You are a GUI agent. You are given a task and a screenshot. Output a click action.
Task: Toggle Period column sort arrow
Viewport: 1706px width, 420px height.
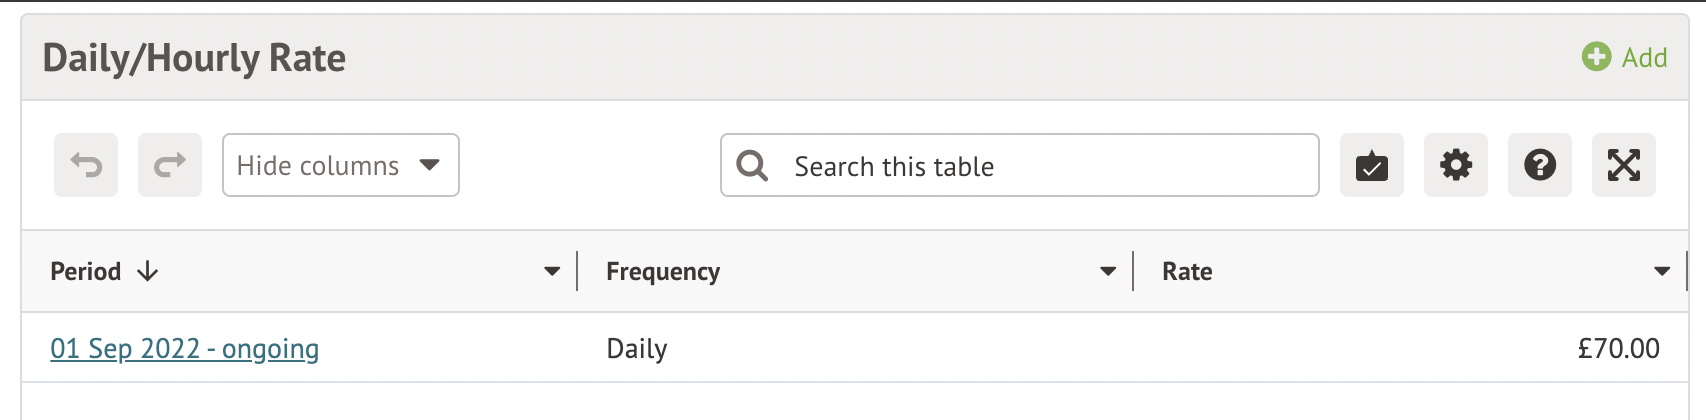pyautogui.click(x=148, y=272)
